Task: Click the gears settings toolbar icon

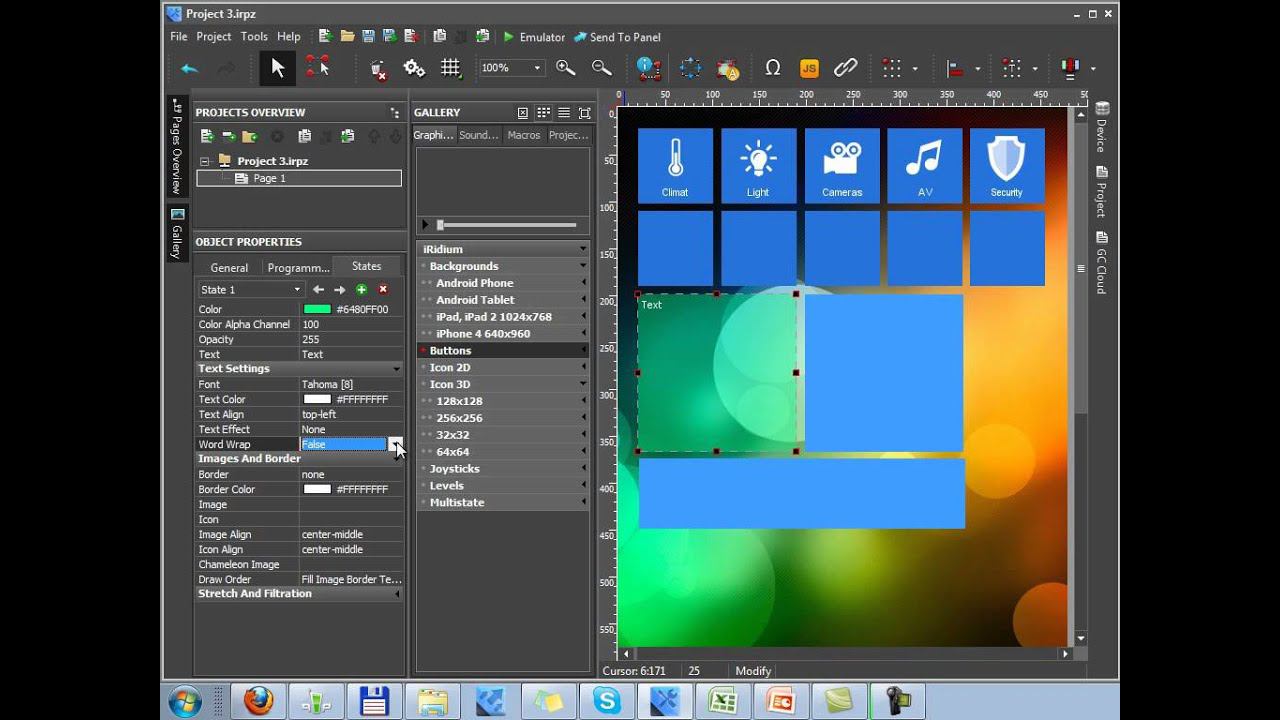Action: (414, 68)
